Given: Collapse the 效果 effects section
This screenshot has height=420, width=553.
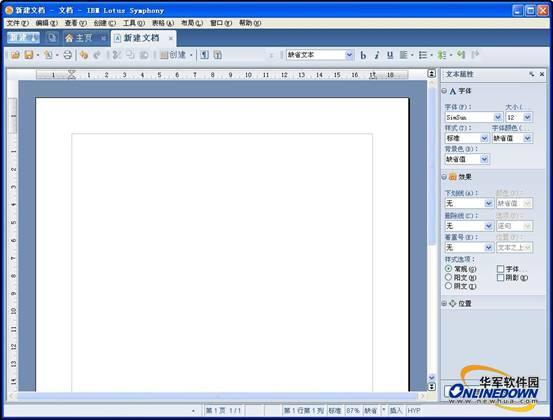Looking at the screenshot, I should [x=444, y=177].
